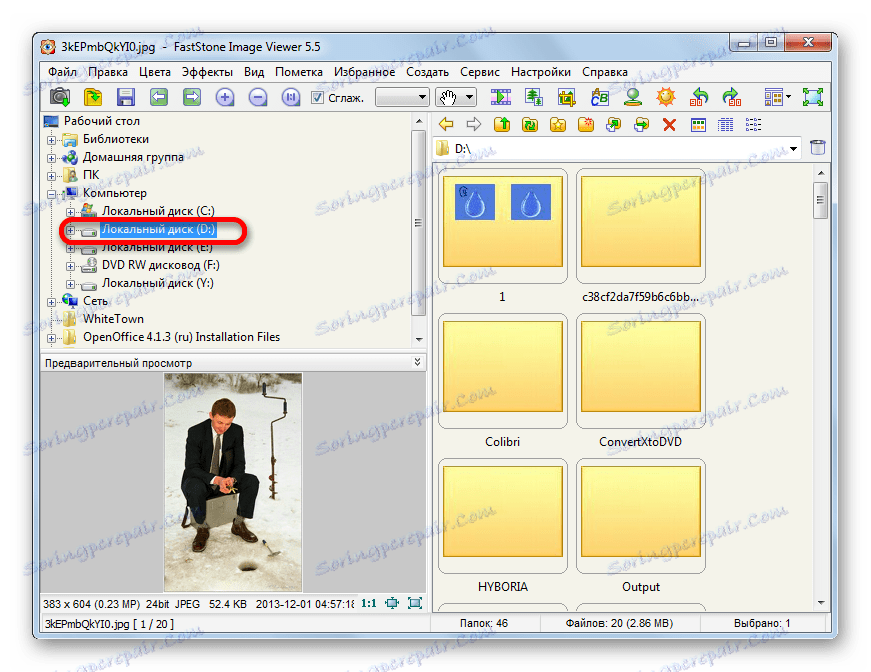Screen dimensions: 871x672
Task: Open the recycle bin icon by address bar
Action: click(818, 147)
